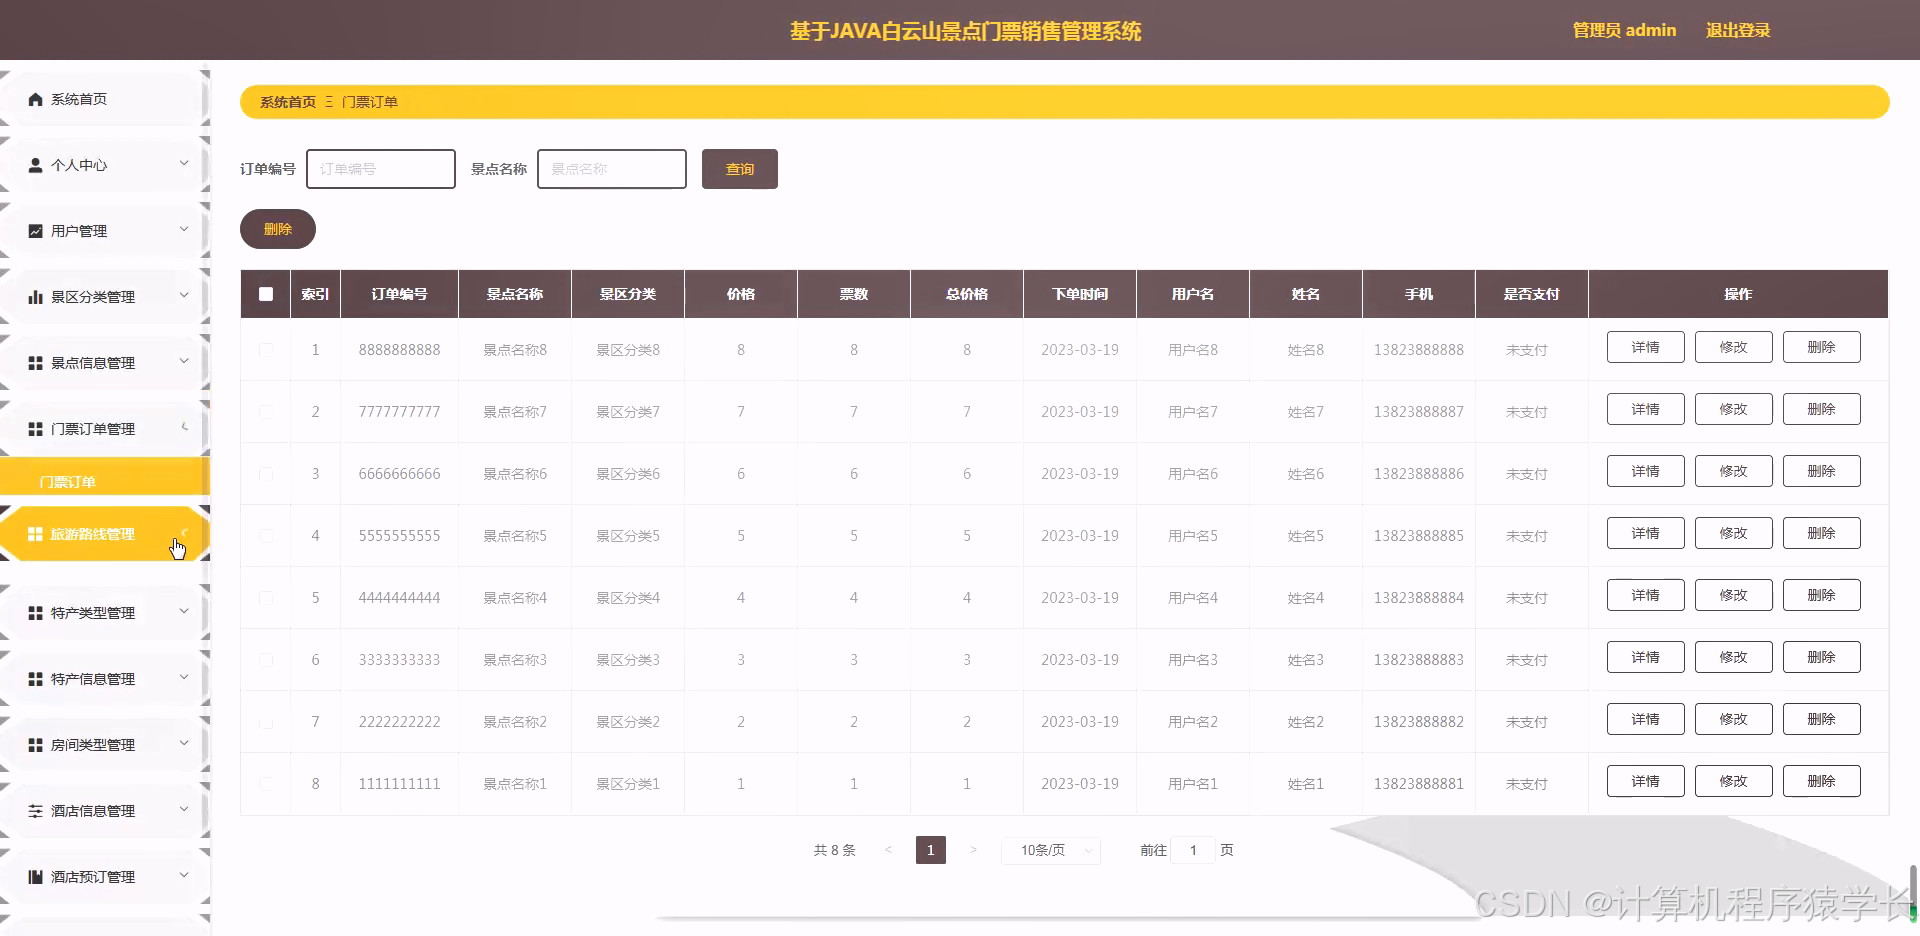The width and height of the screenshot is (1920, 936).
Task: Check the row with order 5555555555
Action: (x=266, y=536)
